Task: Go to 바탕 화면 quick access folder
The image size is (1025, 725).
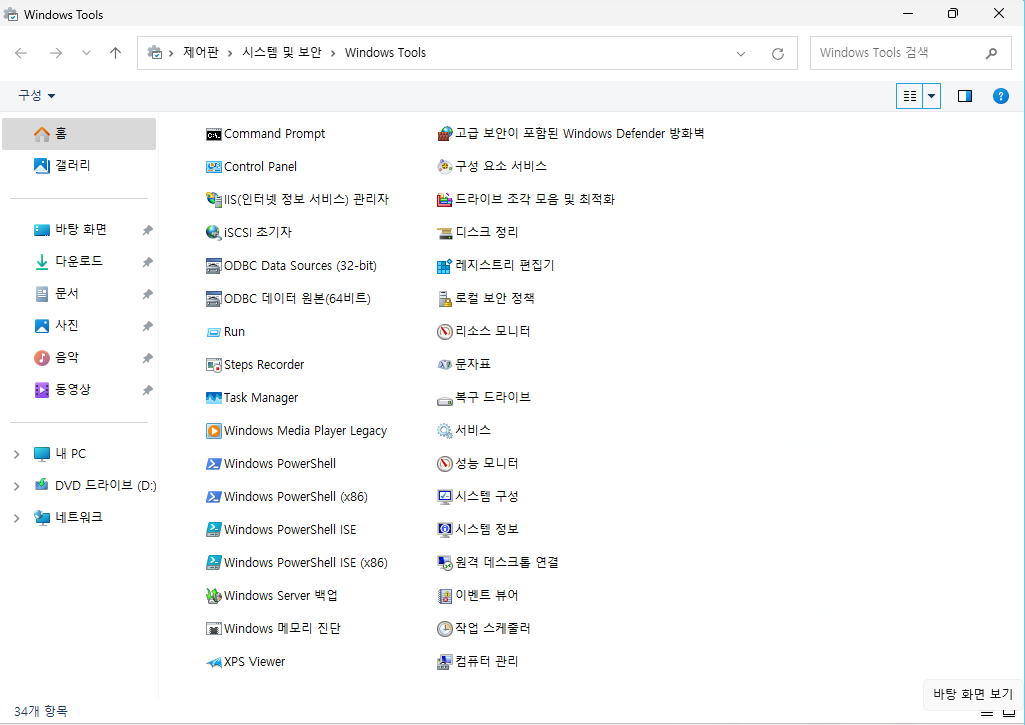Action: [x=79, y=229]
